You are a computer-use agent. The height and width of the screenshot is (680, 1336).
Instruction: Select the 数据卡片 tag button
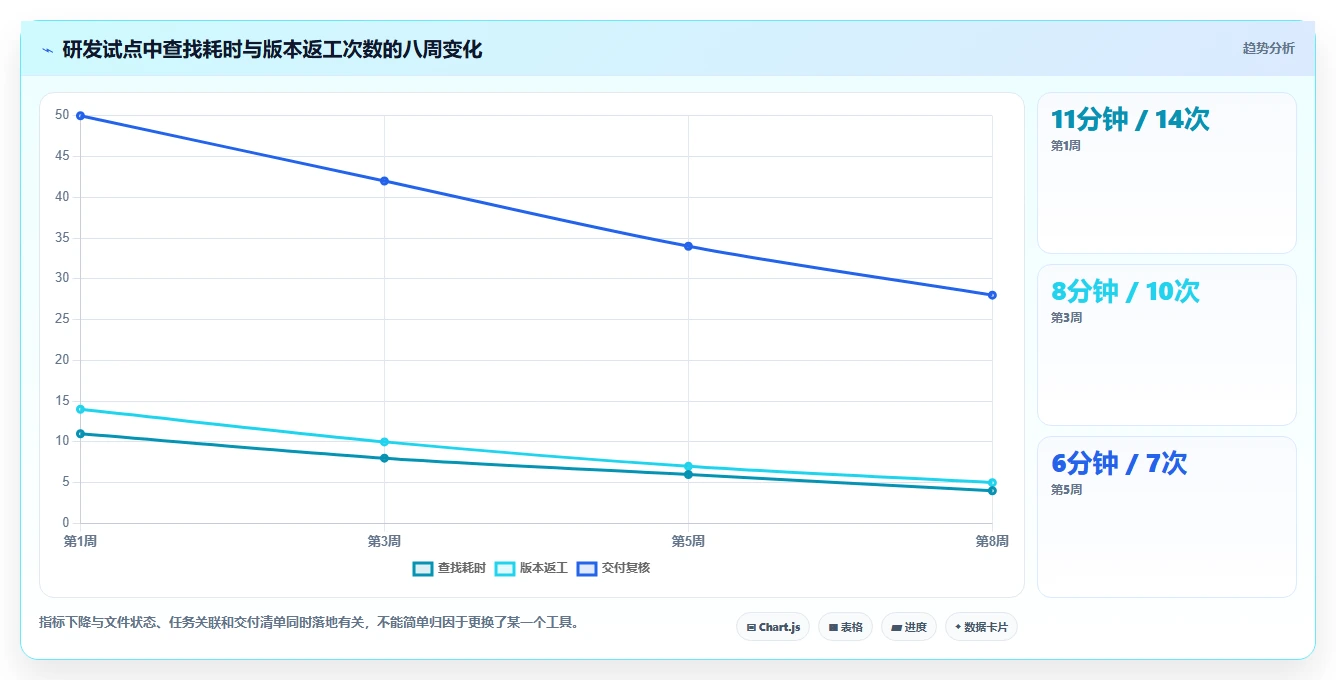pyautogui.click(x=981, y=627)
